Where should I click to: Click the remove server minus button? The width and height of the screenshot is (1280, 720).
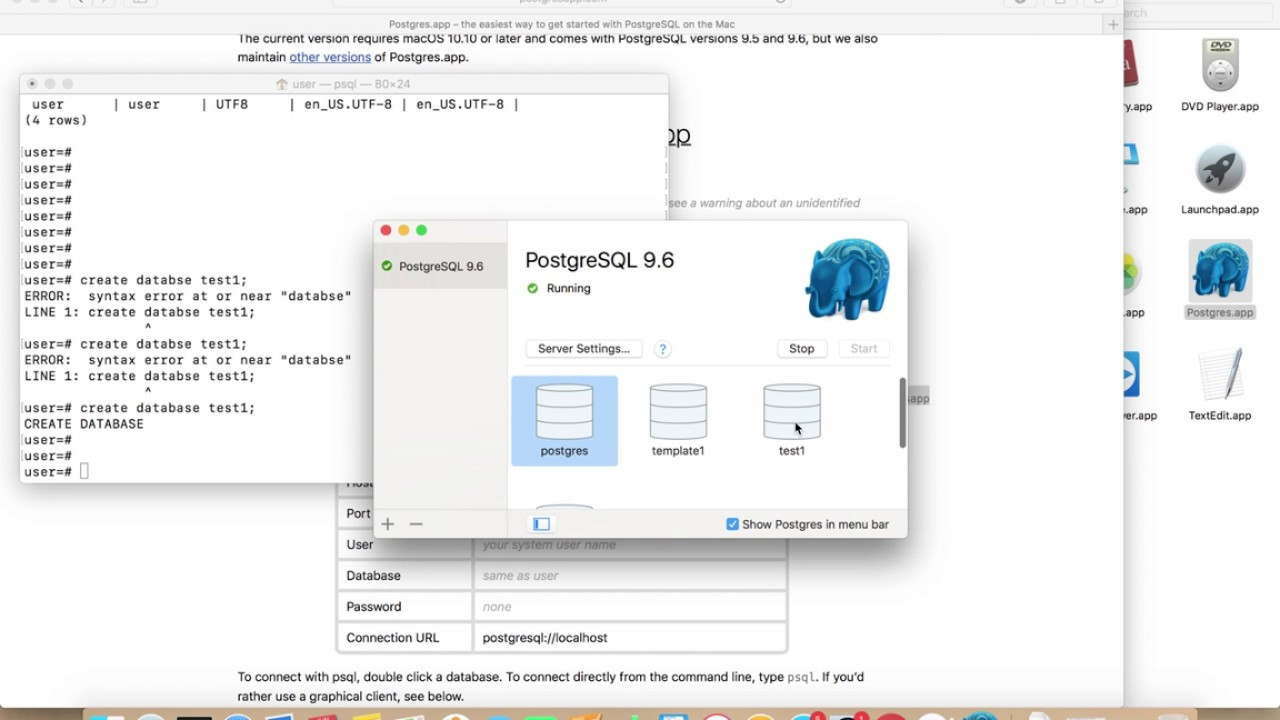416,524
